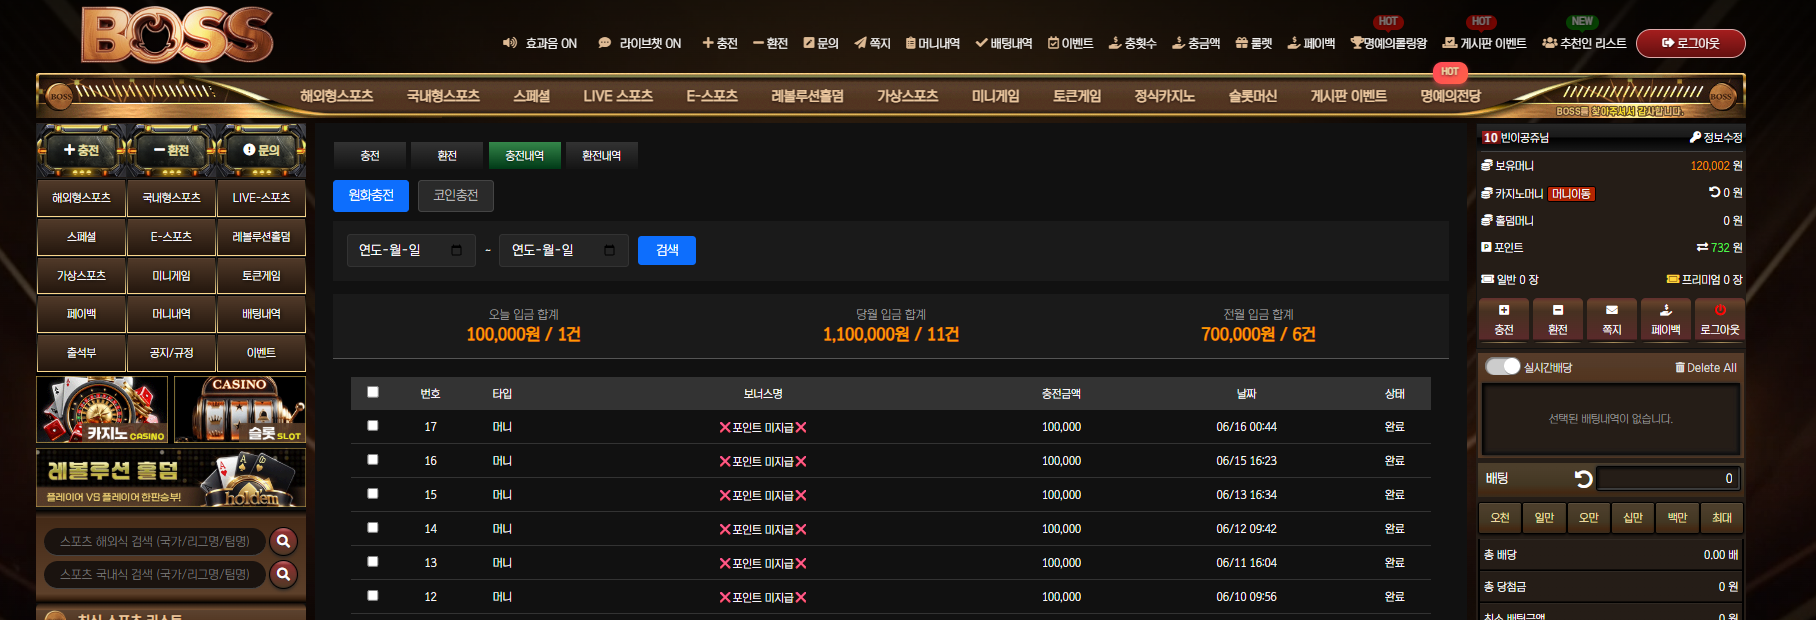Click the 머니이동 red button
1816x620 pixels.
pos(1571,194)
